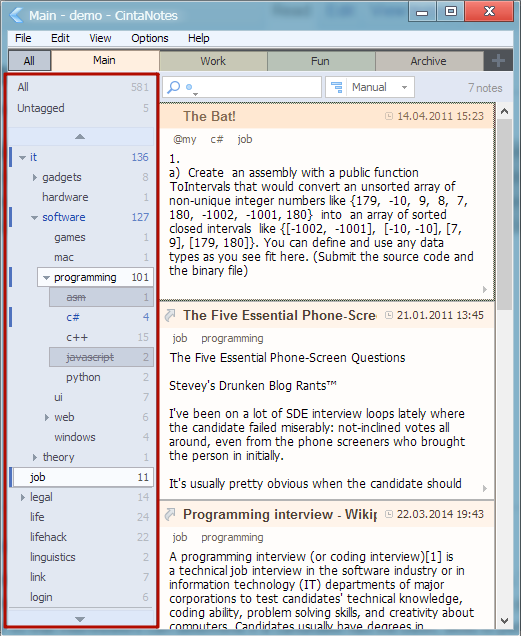Click the clock icon beside 22.03.2014 date
Viewport: 521px width, 636px height.
[389, 514]
